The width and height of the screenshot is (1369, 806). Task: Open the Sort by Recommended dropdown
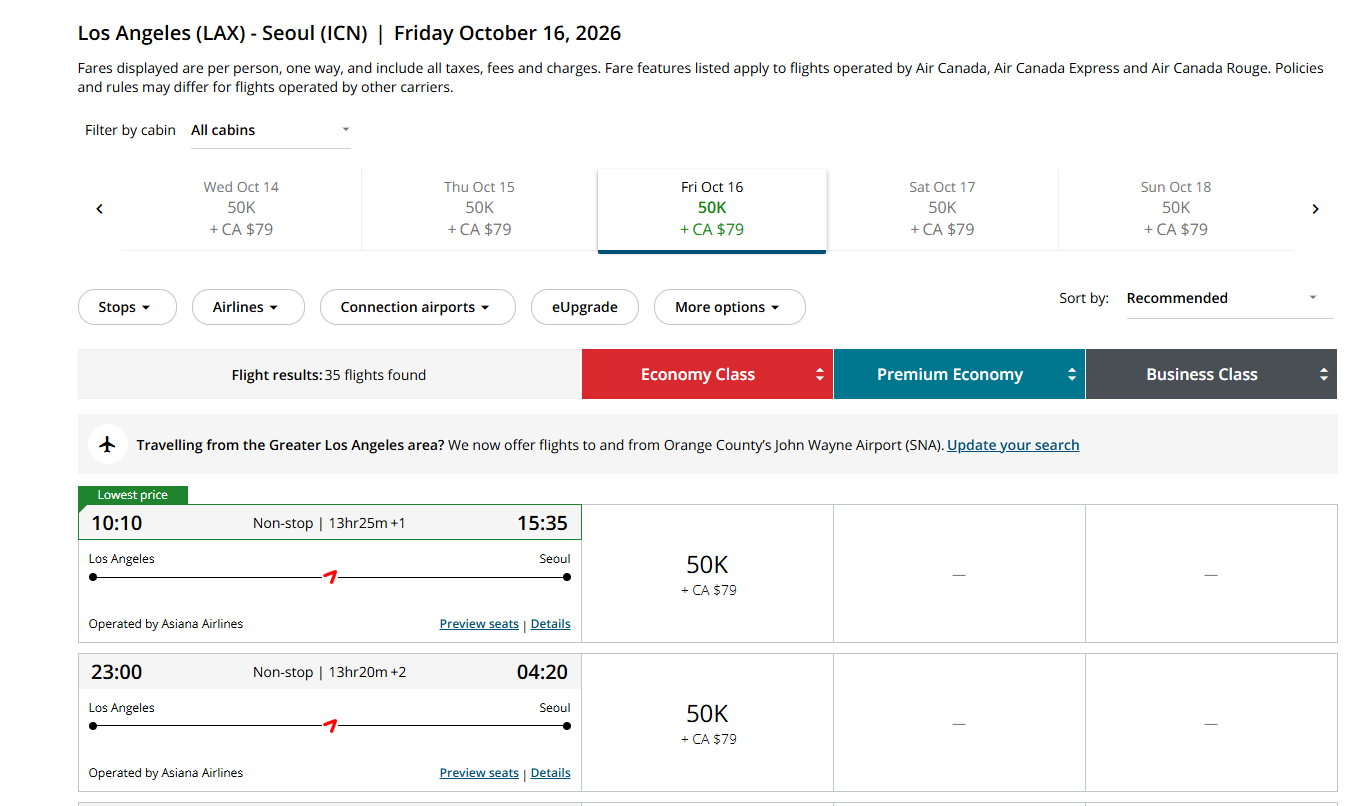(x=1229, y=298)
